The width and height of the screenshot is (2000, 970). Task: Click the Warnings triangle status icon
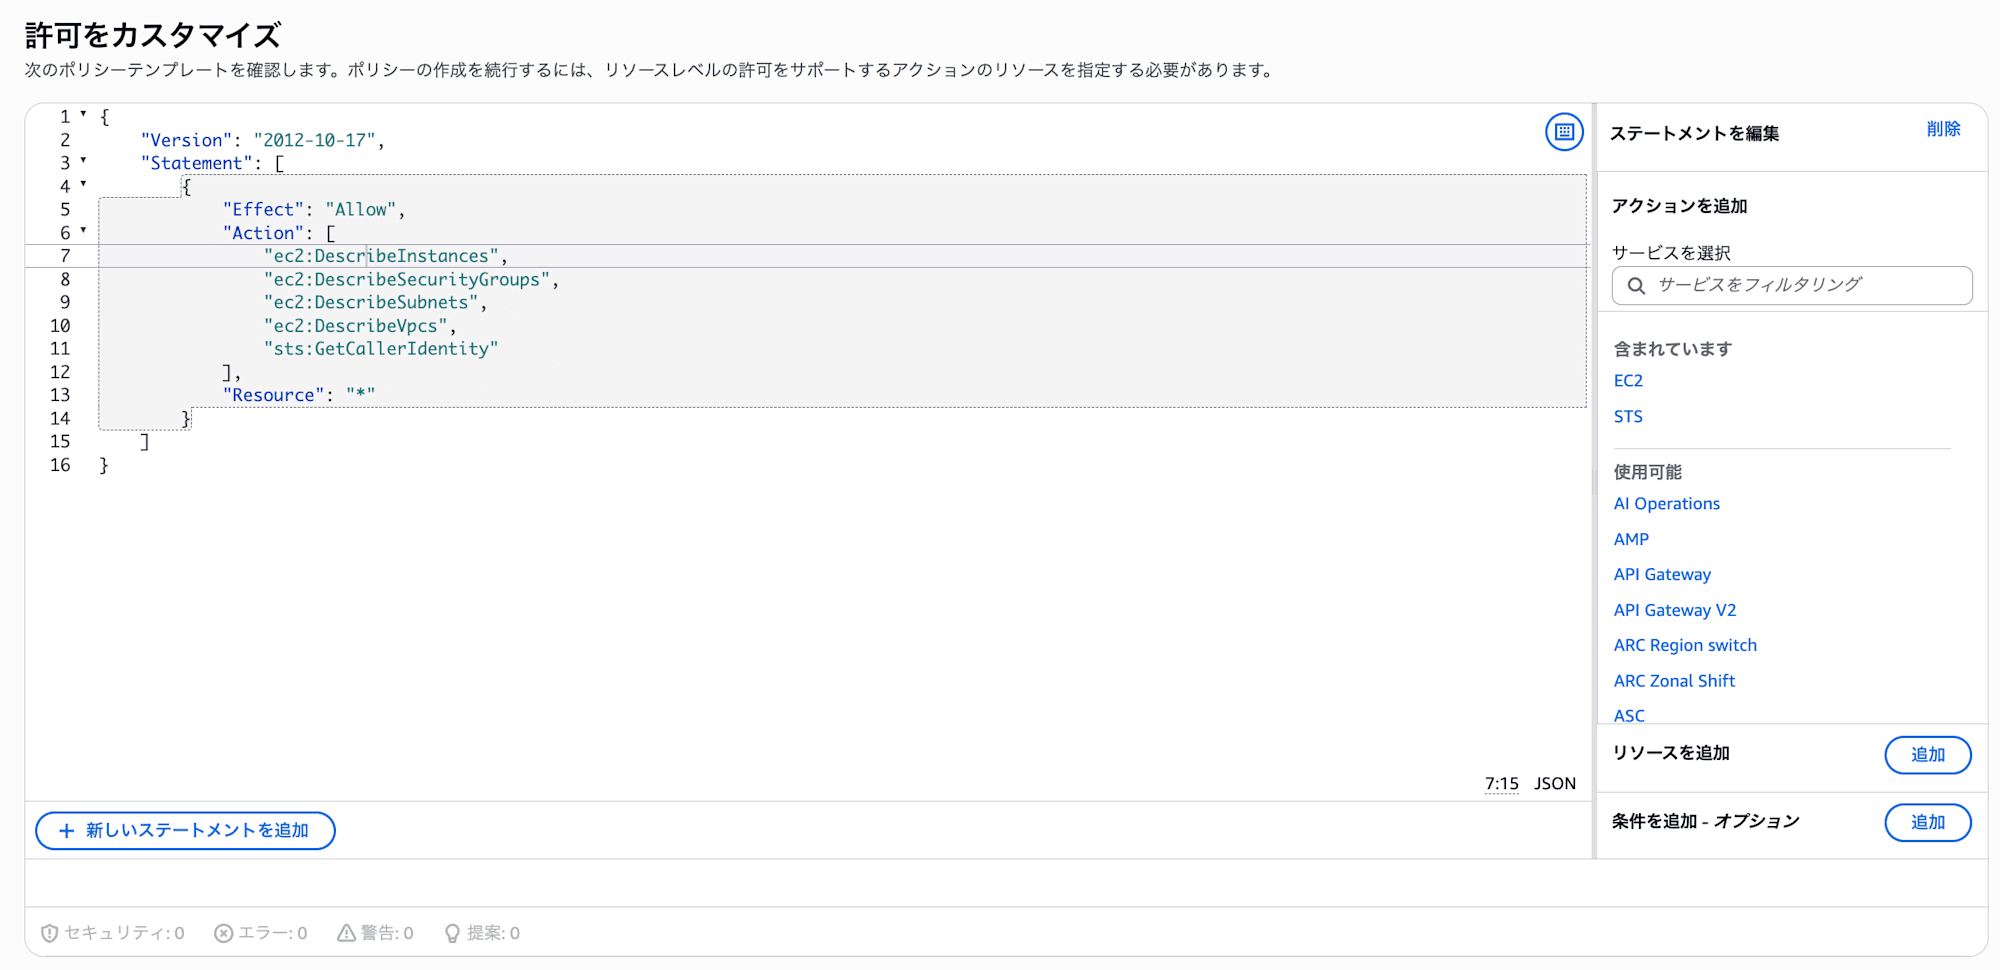346,933
